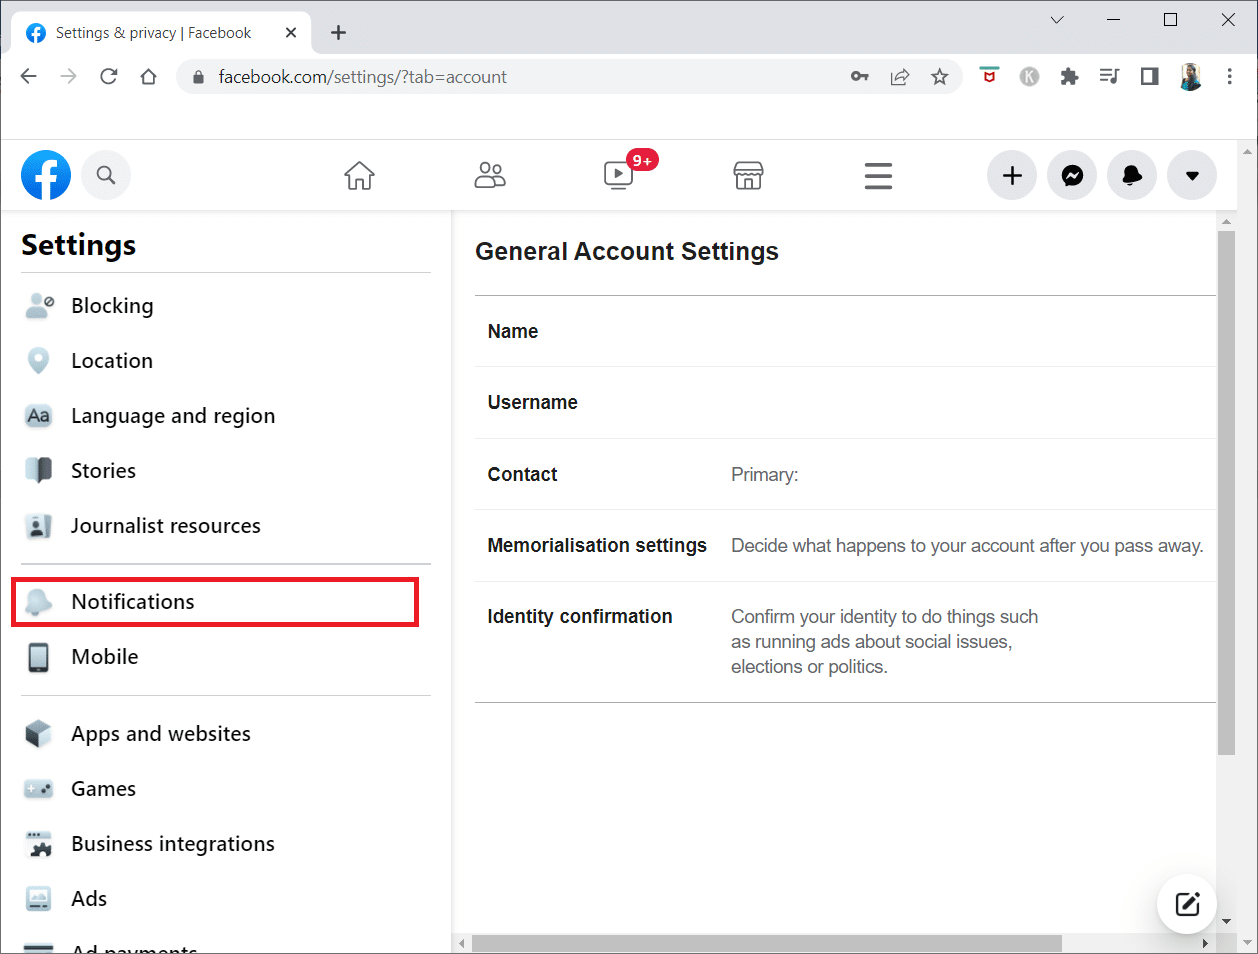Click the Journalist resources badge icon
This screenshot has width=1258, height=954.
pos(38,526)
